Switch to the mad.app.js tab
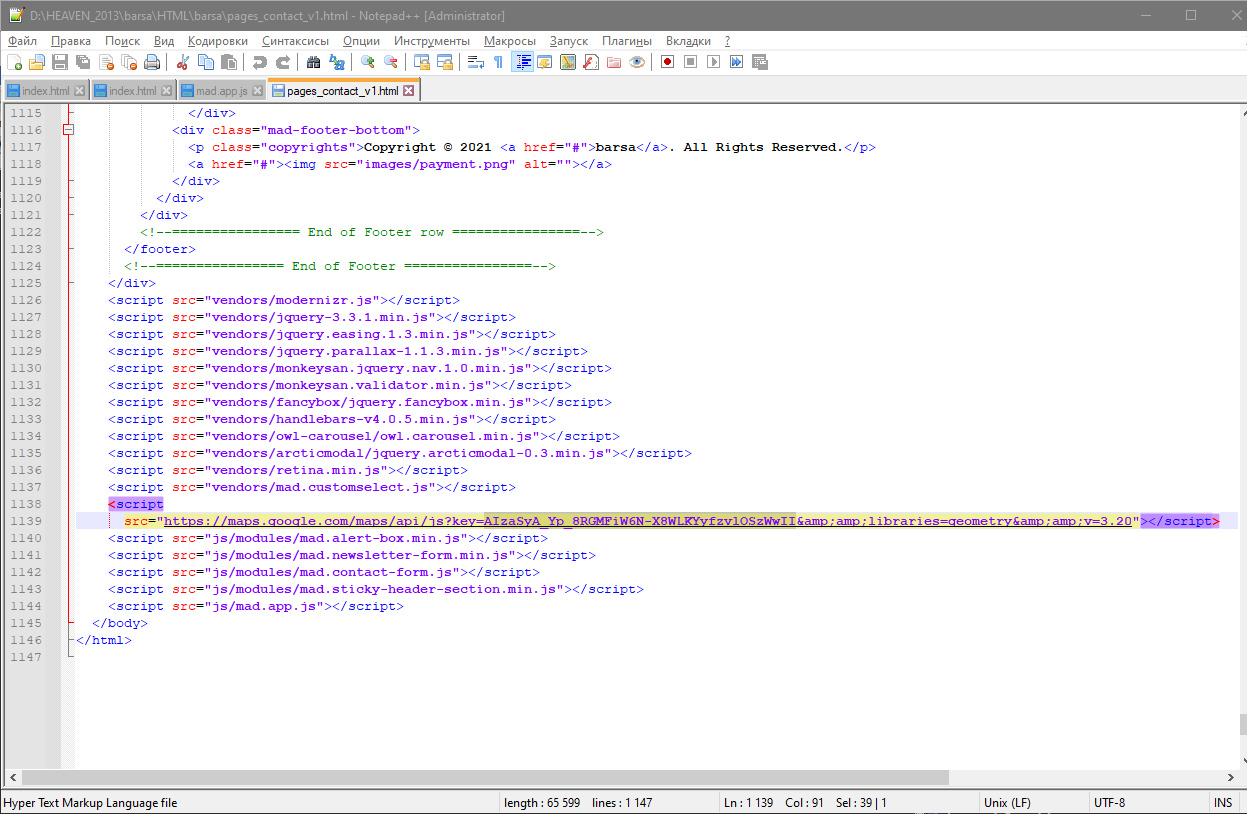1247x814 pixels. (220, 91)
